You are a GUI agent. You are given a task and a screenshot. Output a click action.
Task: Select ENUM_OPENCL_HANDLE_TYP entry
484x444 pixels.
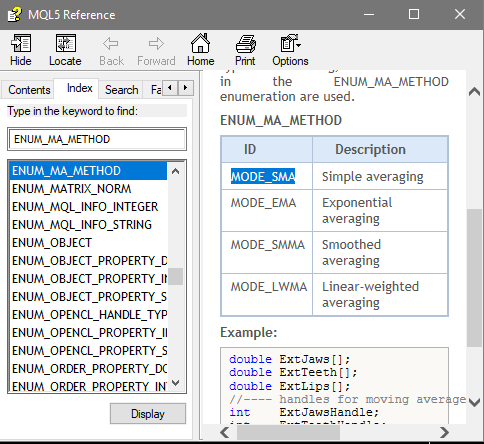[x=89, y=315]
